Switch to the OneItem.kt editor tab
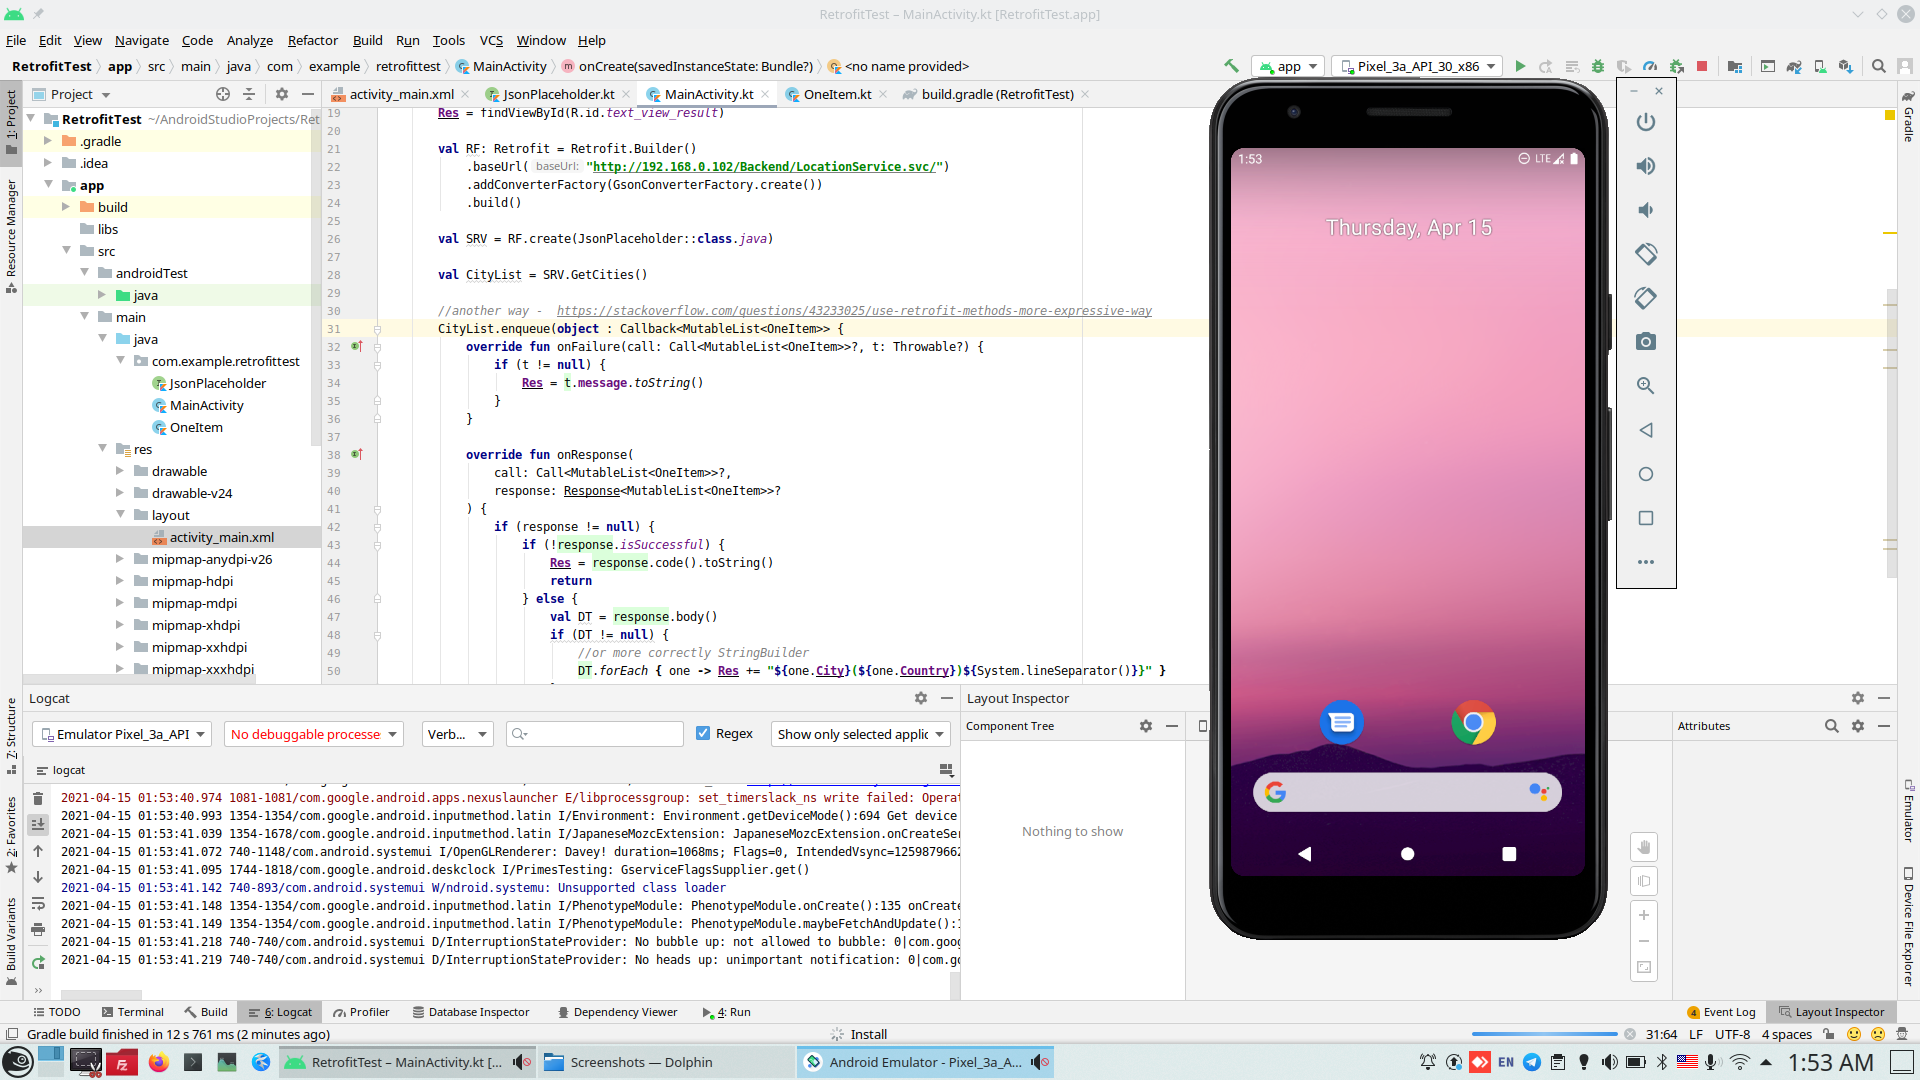Image resolution: width=1920 pixels, height=1080 pixels. click(836, 94)
